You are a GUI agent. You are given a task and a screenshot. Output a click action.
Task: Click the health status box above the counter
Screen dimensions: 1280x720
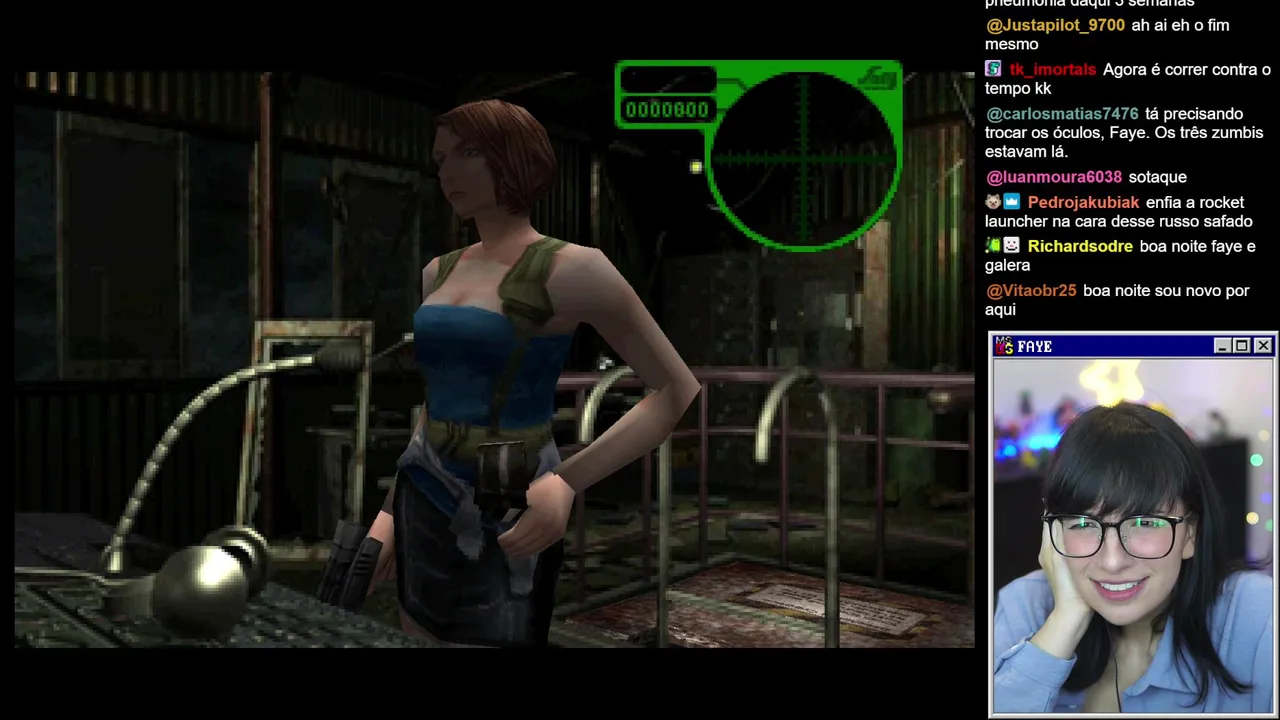(x=667, y=80)
